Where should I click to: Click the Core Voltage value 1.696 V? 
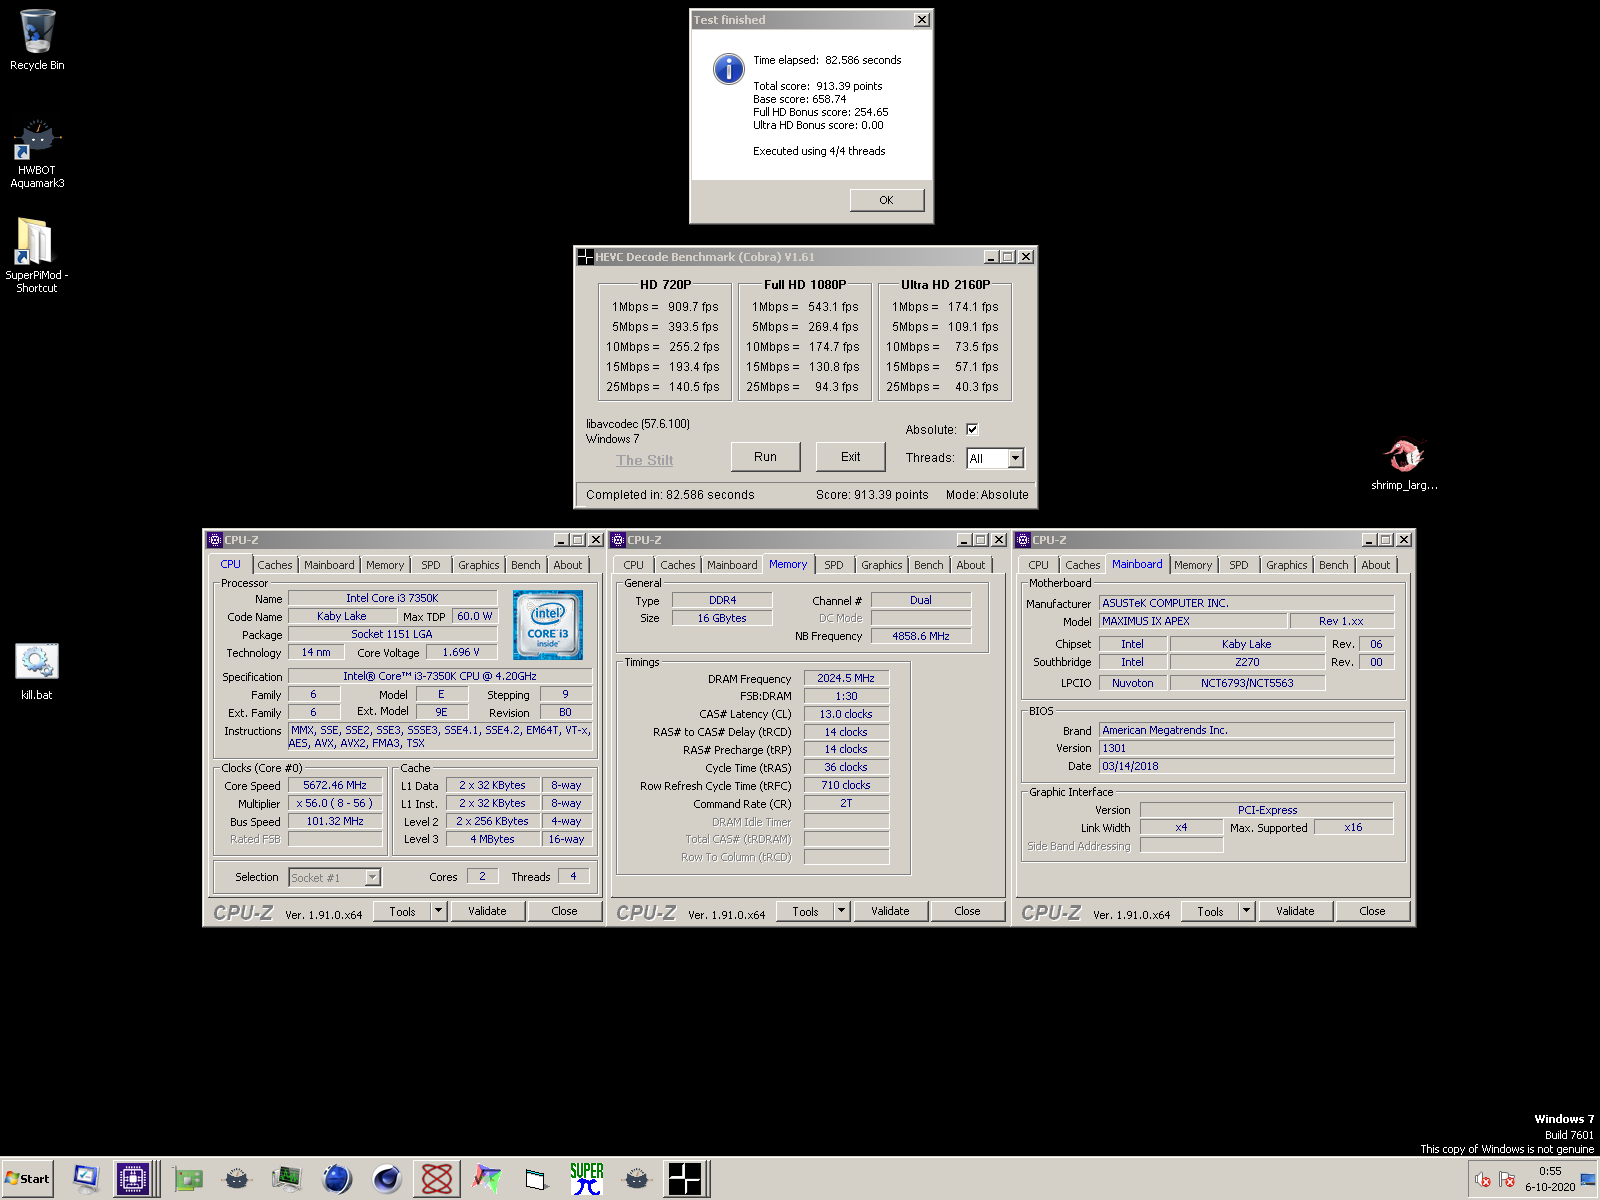pyautogui.click(x=461, y=652)
